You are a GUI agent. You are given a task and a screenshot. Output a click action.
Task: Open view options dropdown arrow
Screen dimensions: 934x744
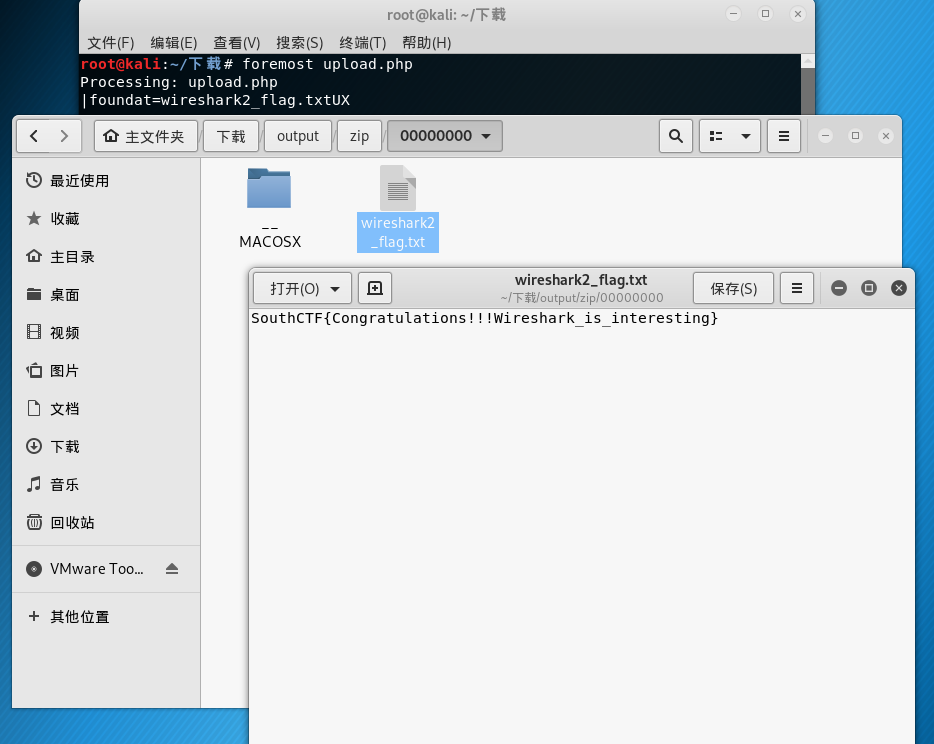[745, 136]
